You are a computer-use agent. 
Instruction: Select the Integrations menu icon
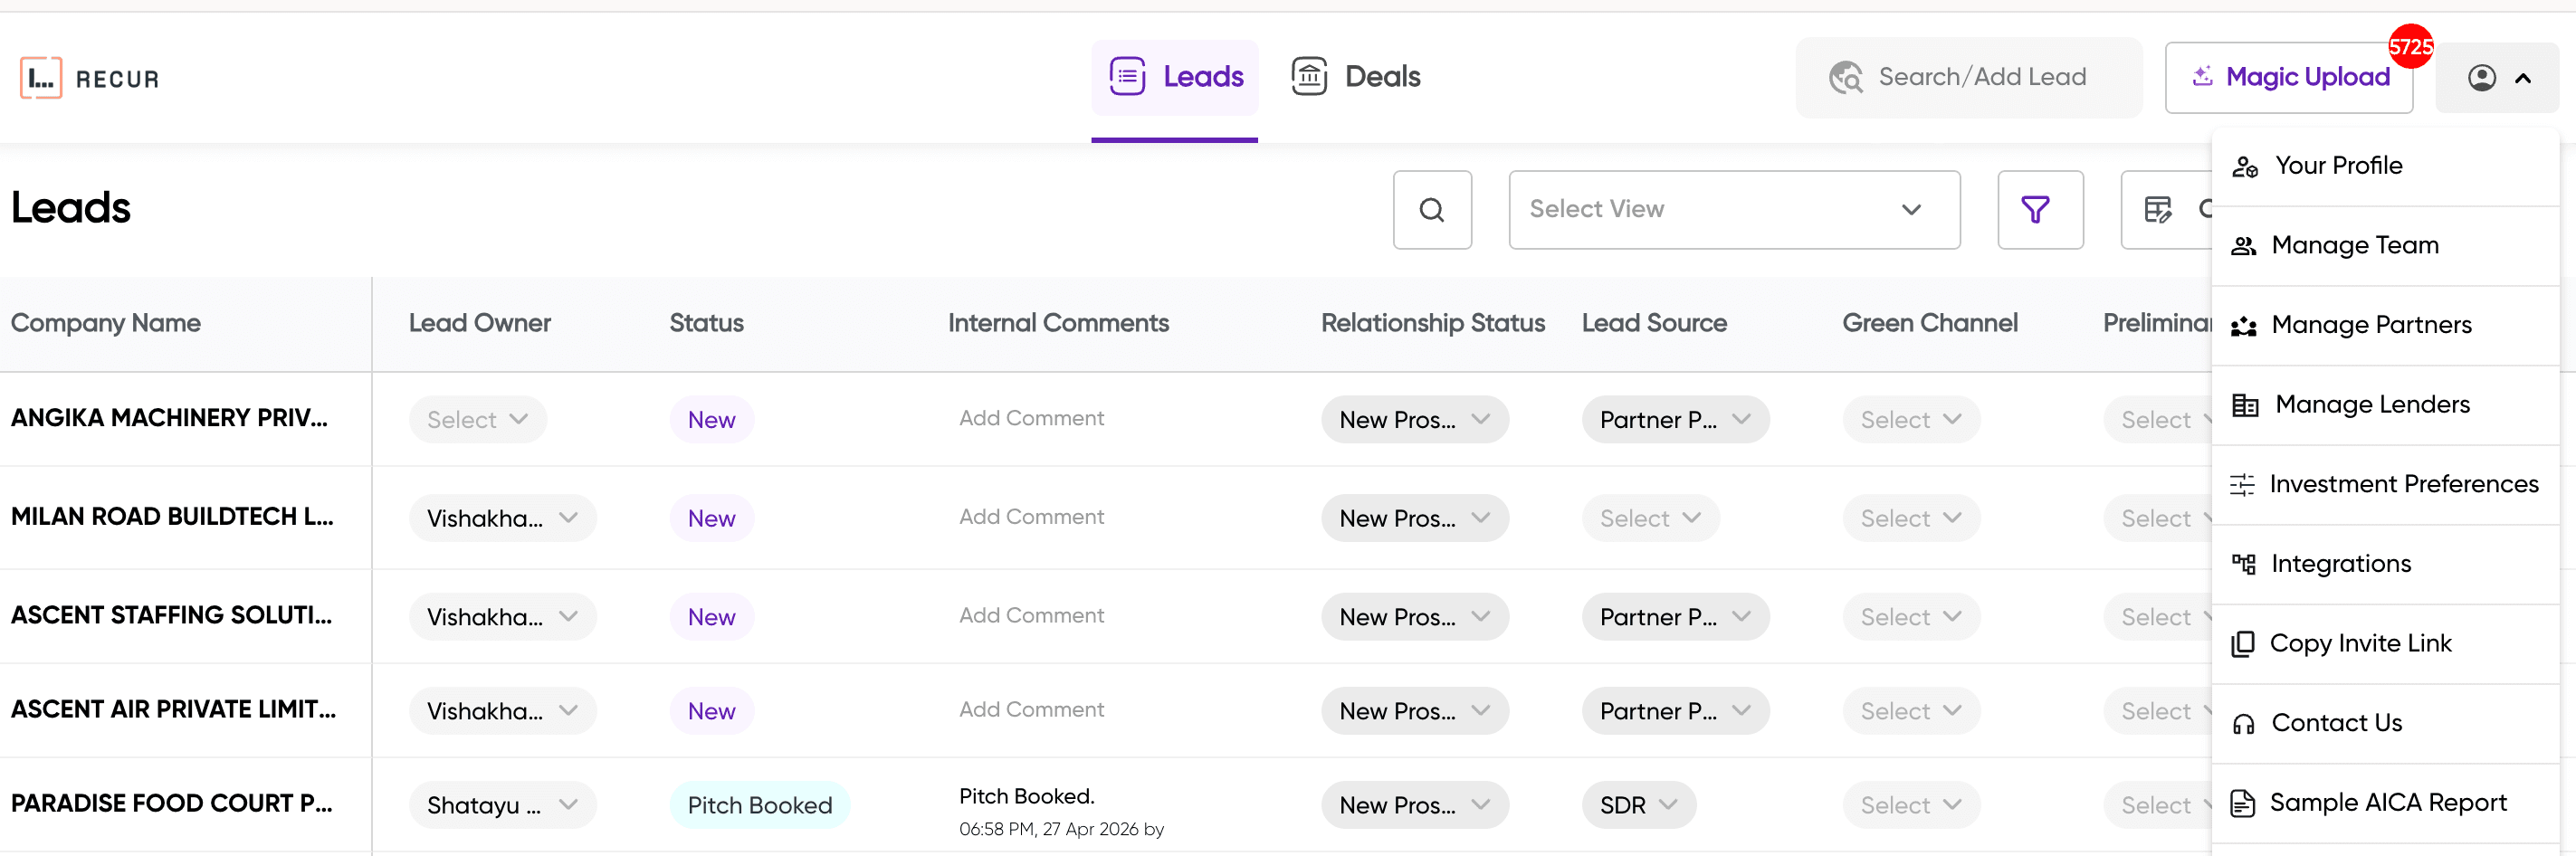coord(2244,564)
